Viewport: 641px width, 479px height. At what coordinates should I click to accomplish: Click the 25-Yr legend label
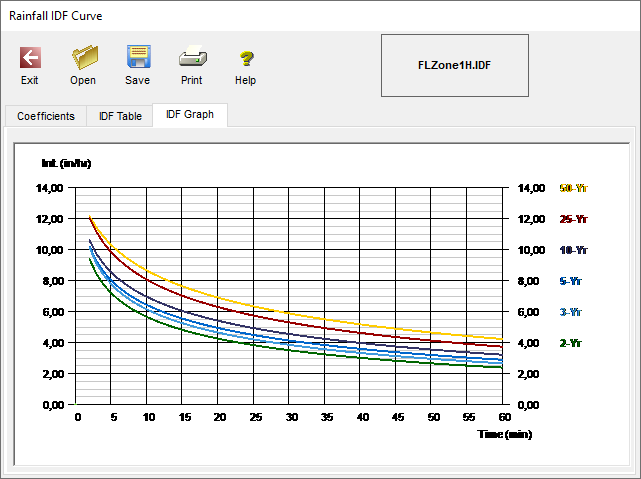573,219
